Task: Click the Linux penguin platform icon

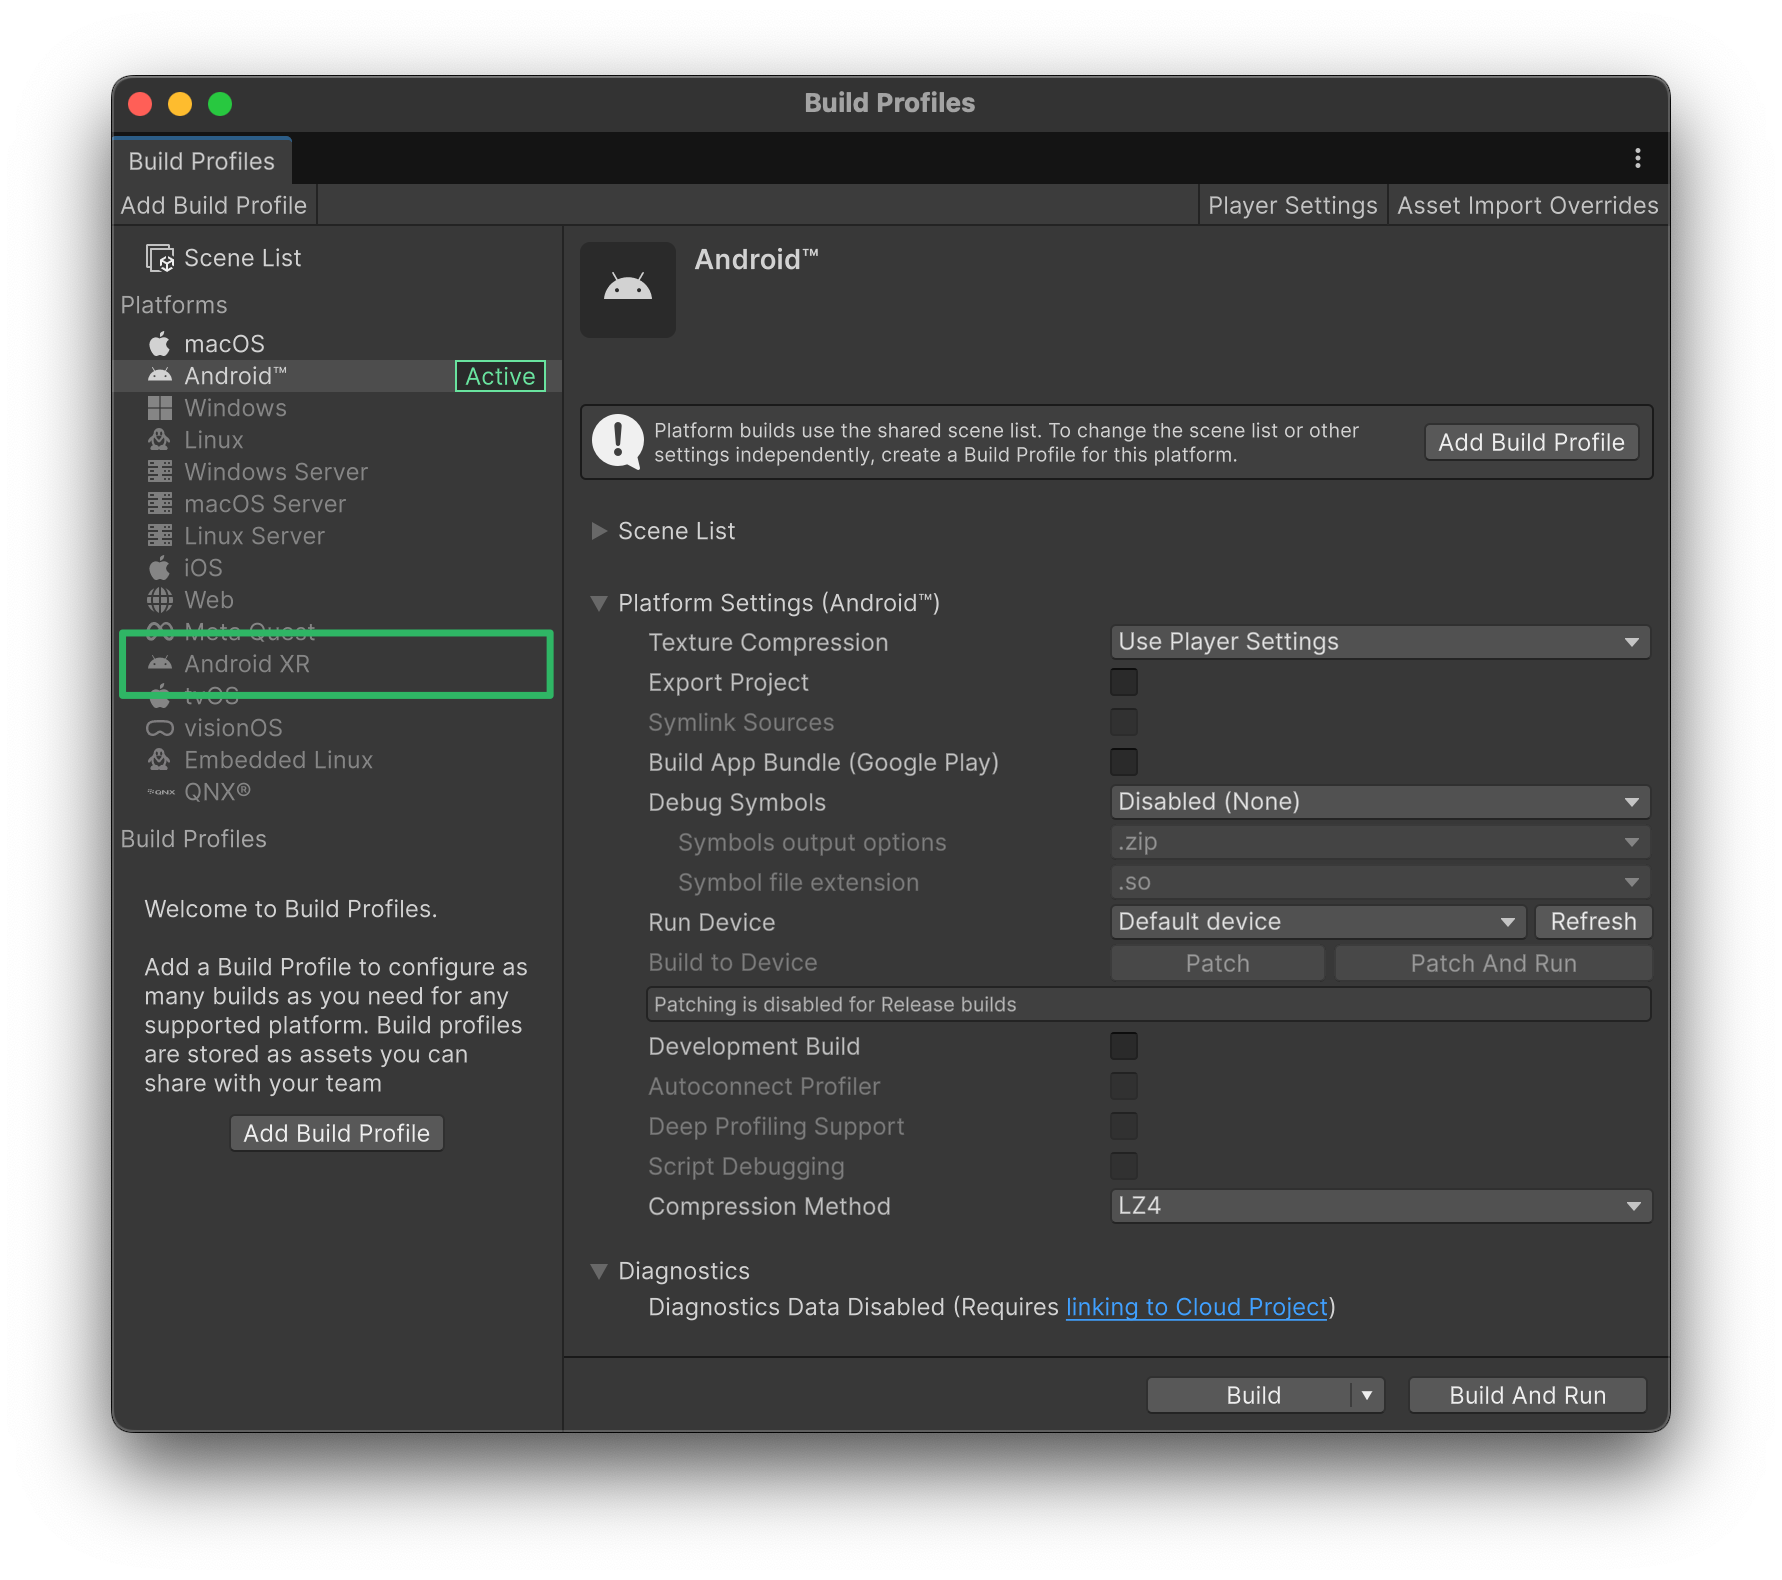Action: (x=160, y=440)
